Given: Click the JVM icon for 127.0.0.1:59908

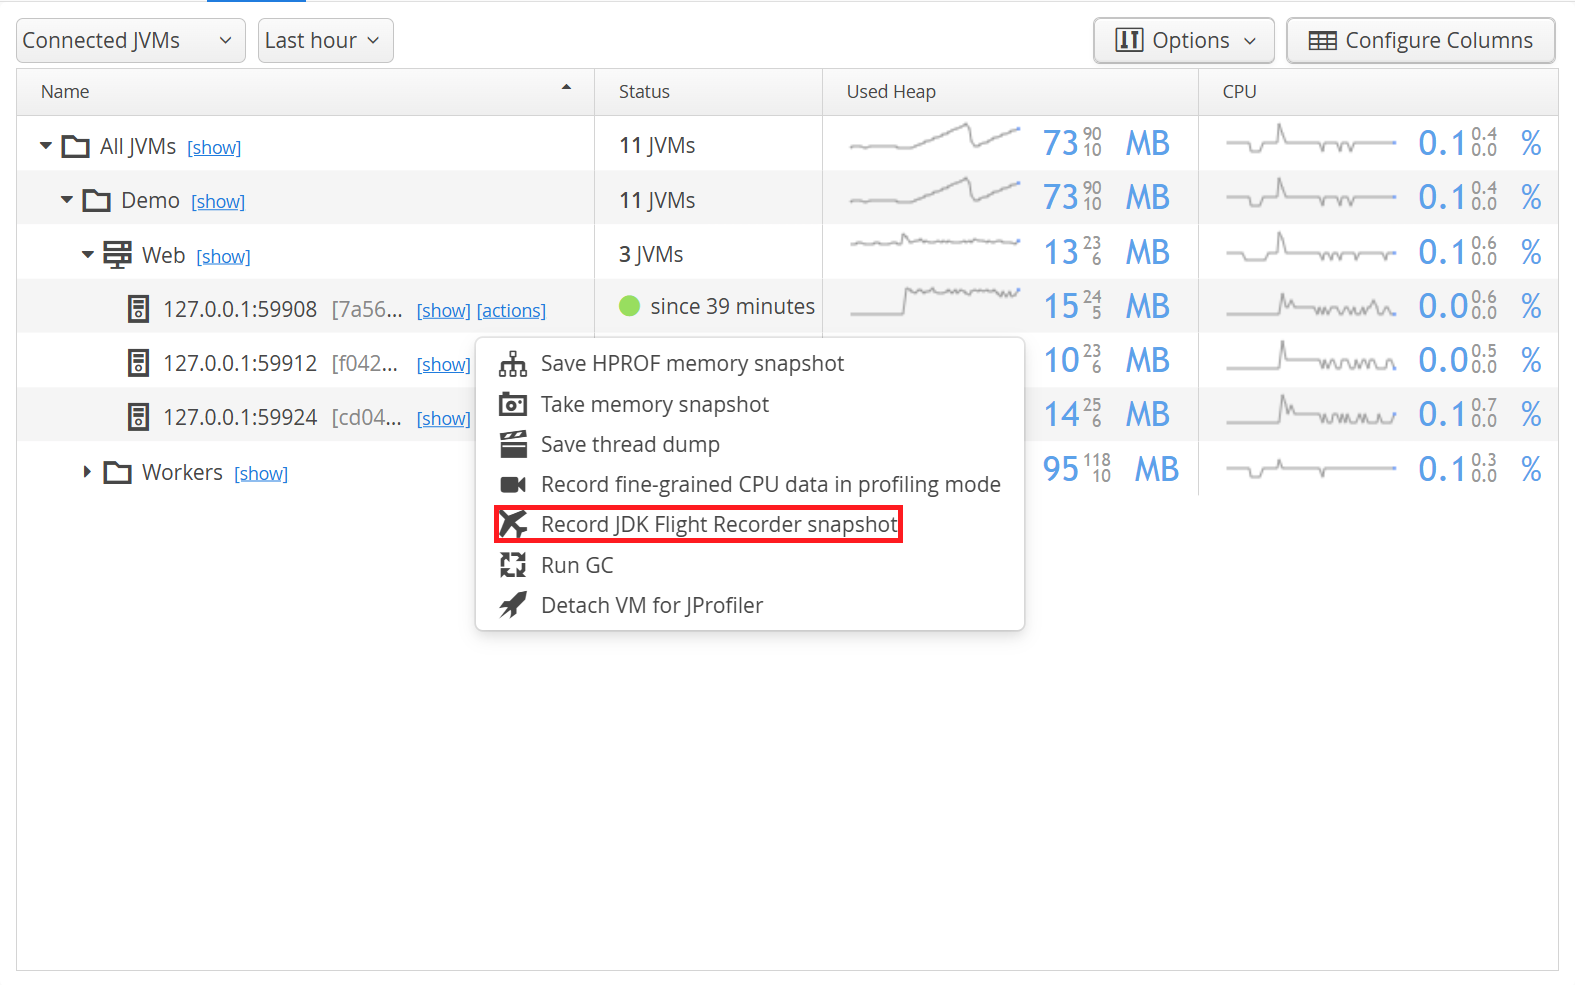Looking at the screenshot, I should pos(139,309).
